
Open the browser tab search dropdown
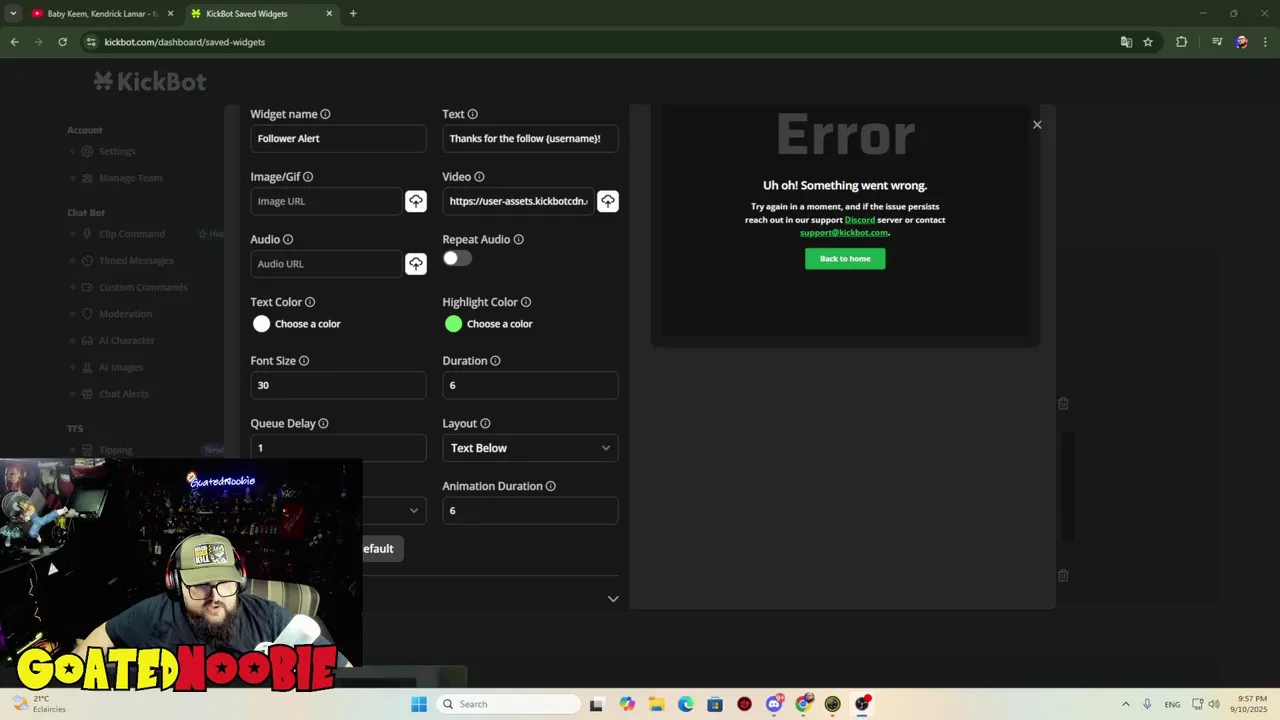pyautogui.click(x=13, y=13)
